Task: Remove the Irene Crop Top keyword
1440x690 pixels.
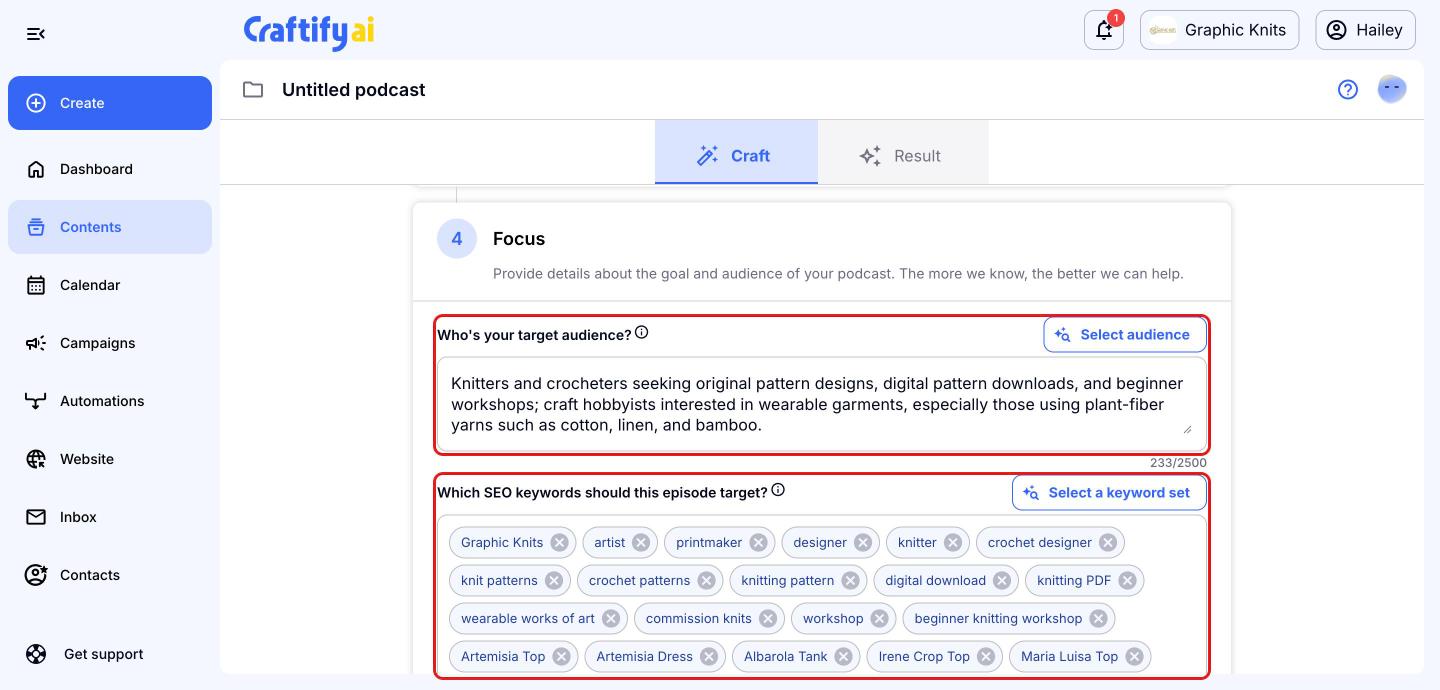Action: click(986, 657)
